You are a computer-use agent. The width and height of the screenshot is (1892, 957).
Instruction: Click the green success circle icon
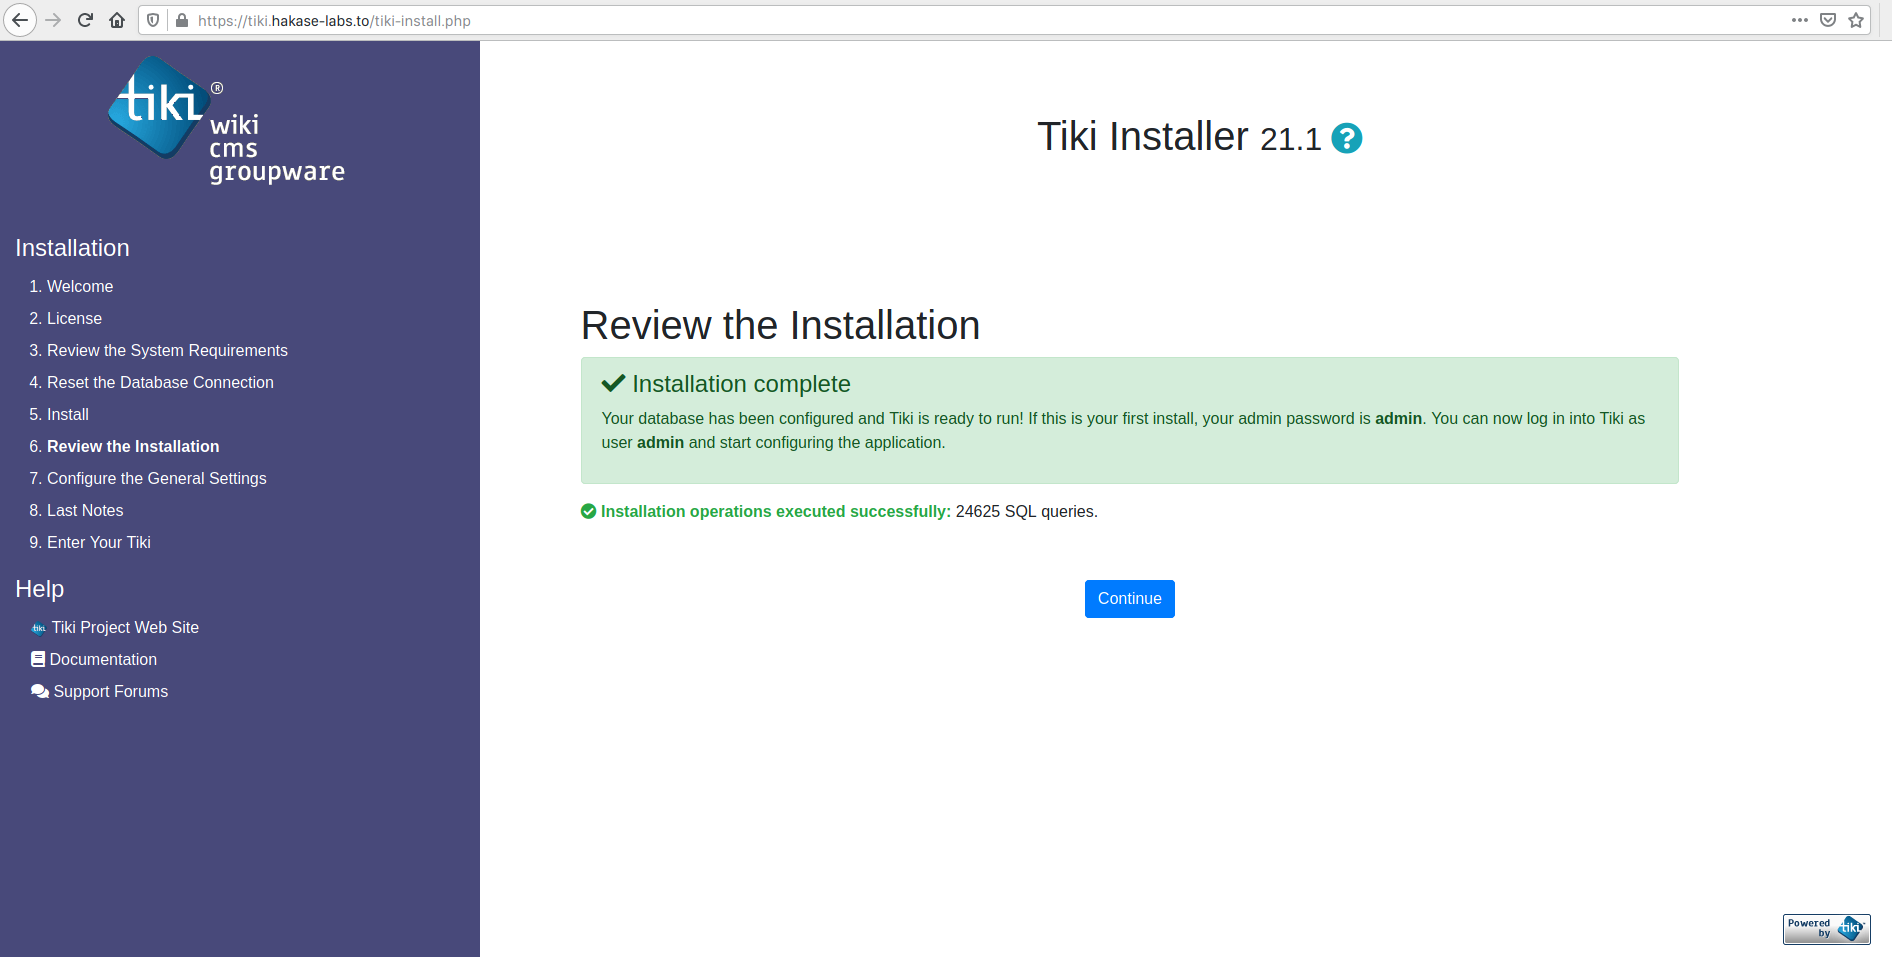589,511
